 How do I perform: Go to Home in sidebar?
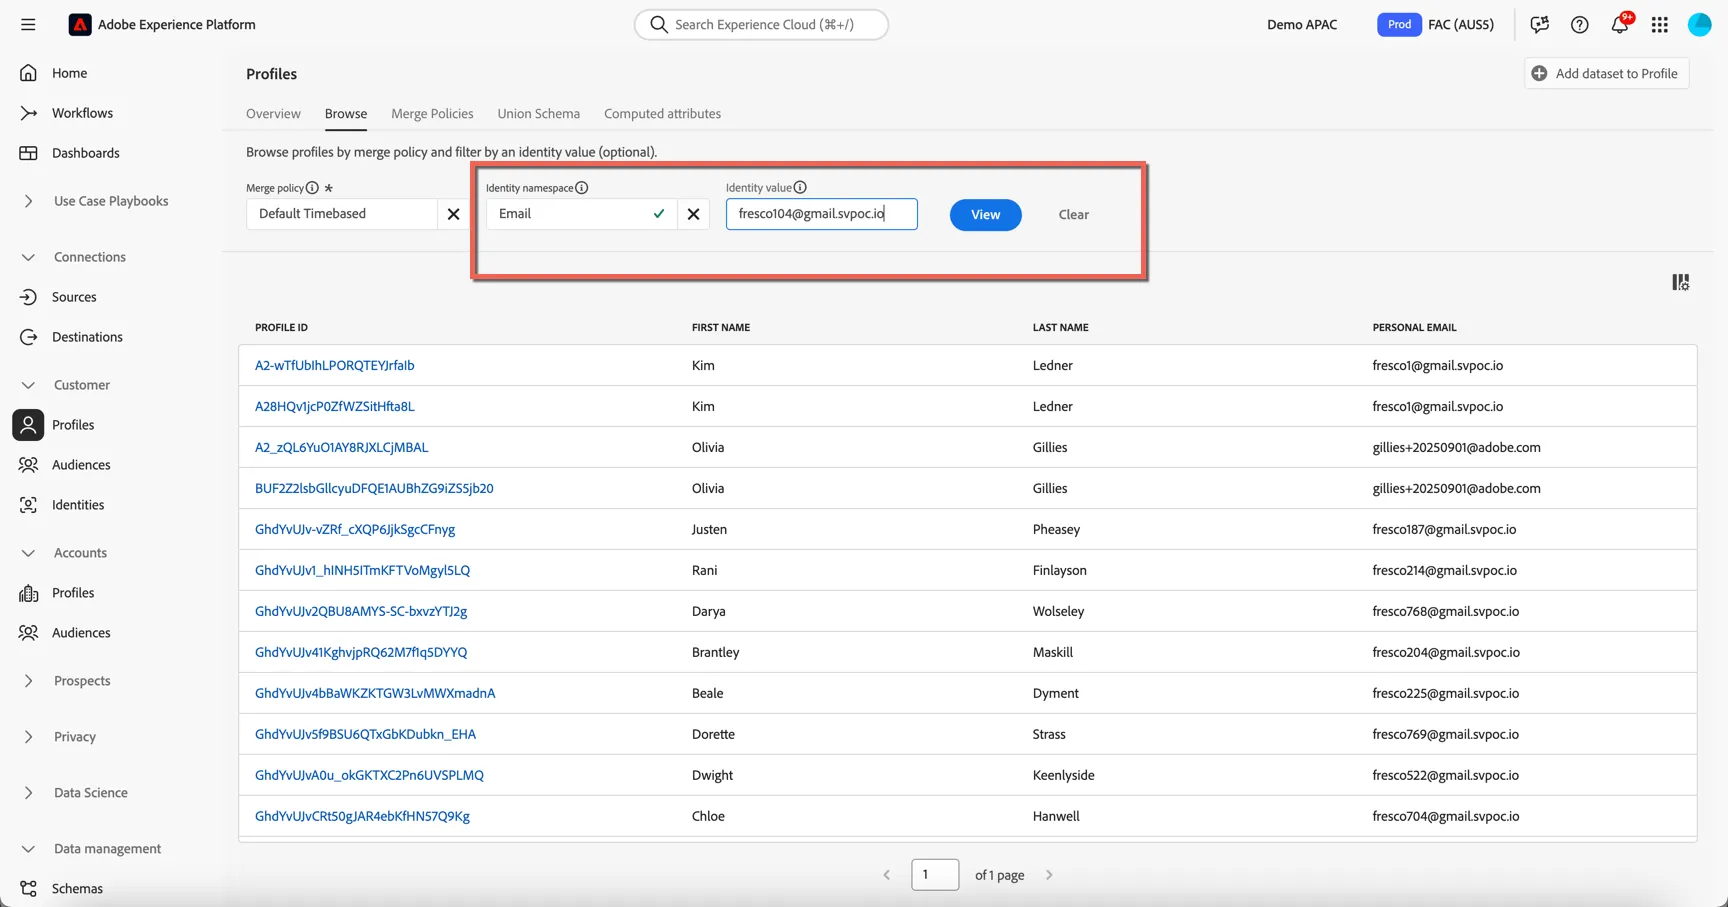(69, 73)
